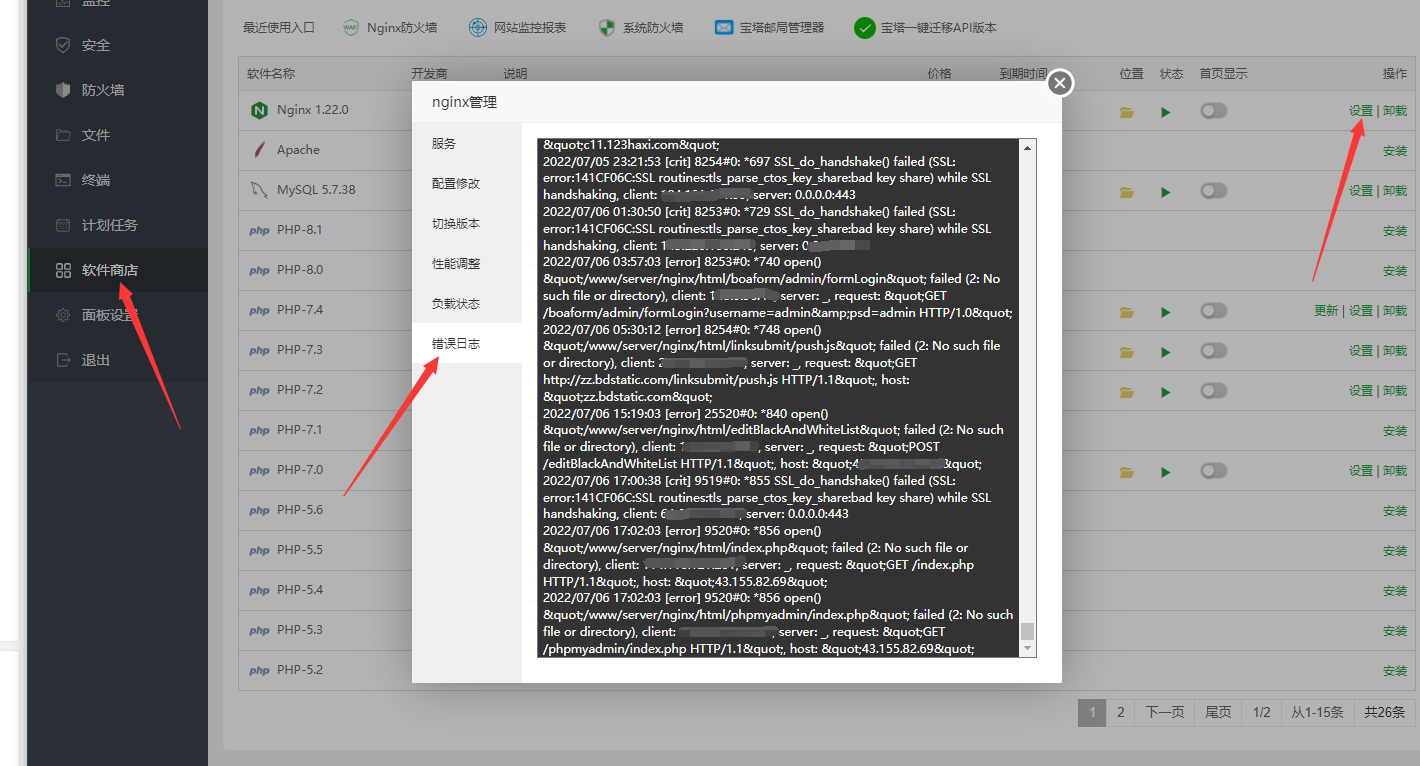Image resolution: width=1420 pixels, height=766 pixels.
Task: Jump to 尾页 in pagination
Action: (1218, 712)
